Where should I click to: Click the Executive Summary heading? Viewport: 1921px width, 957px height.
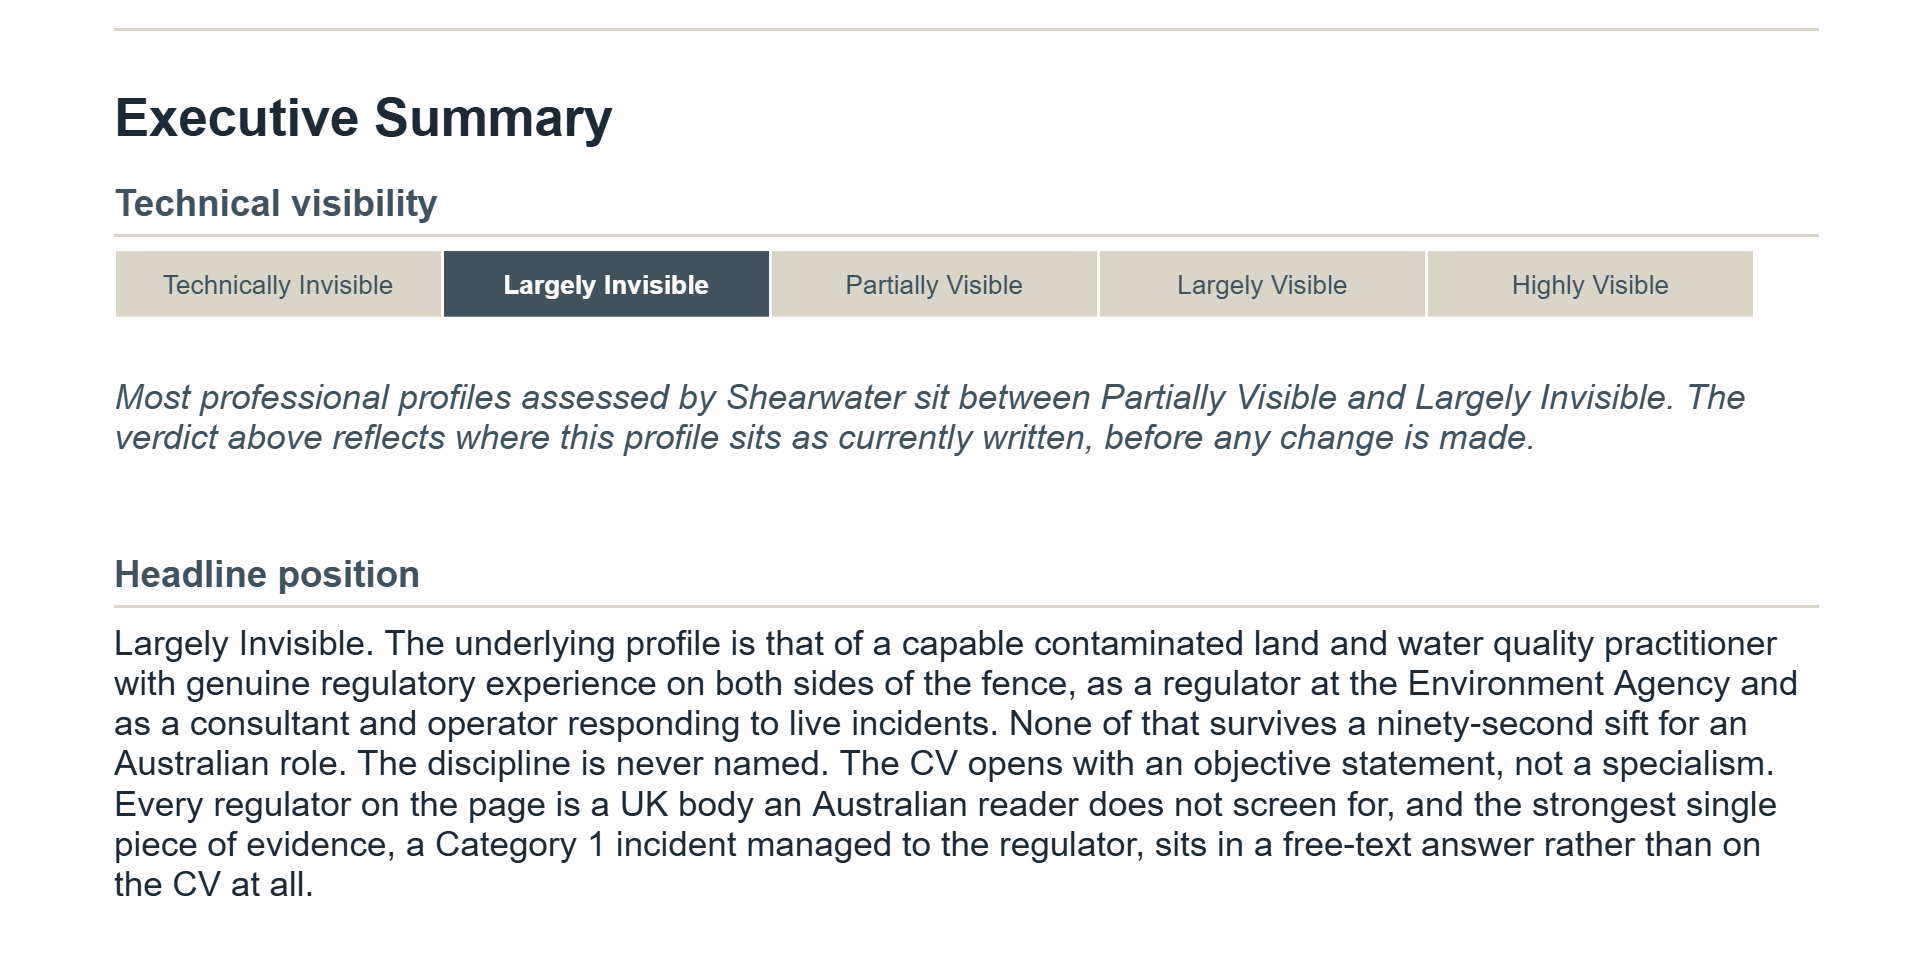[363, 118]
